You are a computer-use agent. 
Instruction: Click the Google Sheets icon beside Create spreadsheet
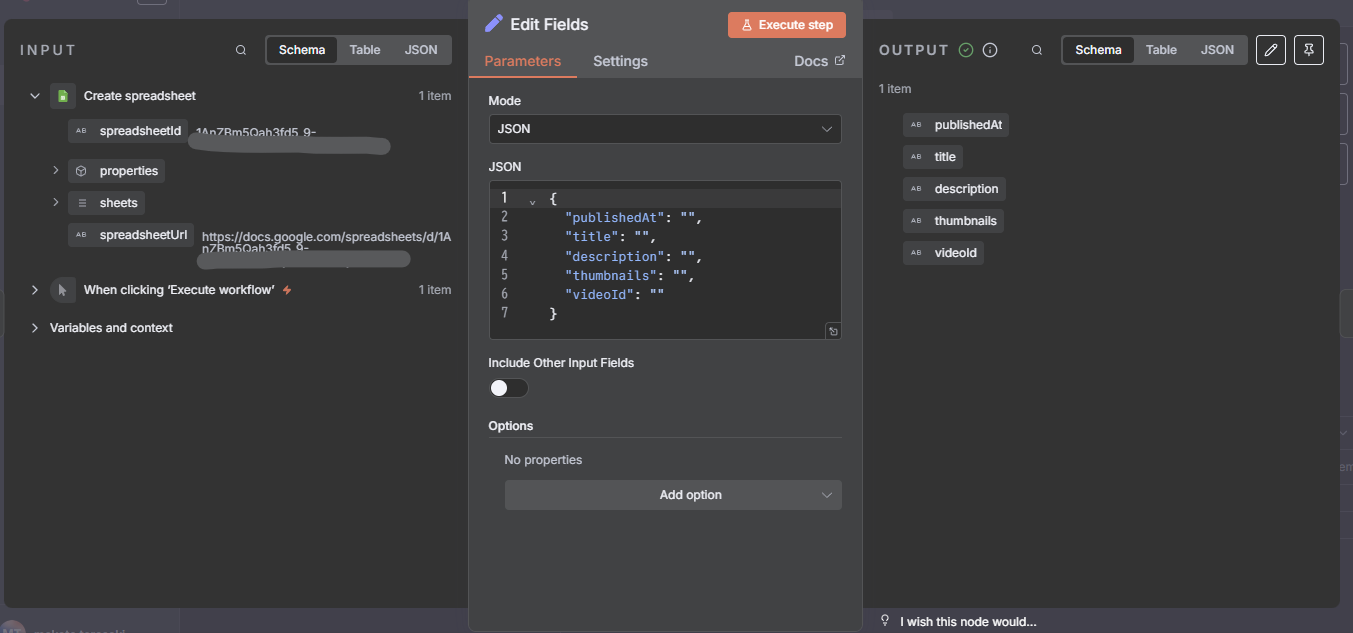pos(63,96)
